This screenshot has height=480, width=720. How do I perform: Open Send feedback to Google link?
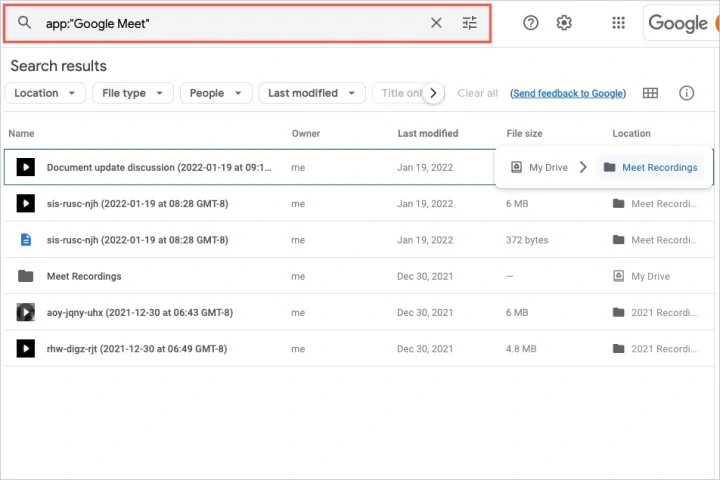click(568, 93)
